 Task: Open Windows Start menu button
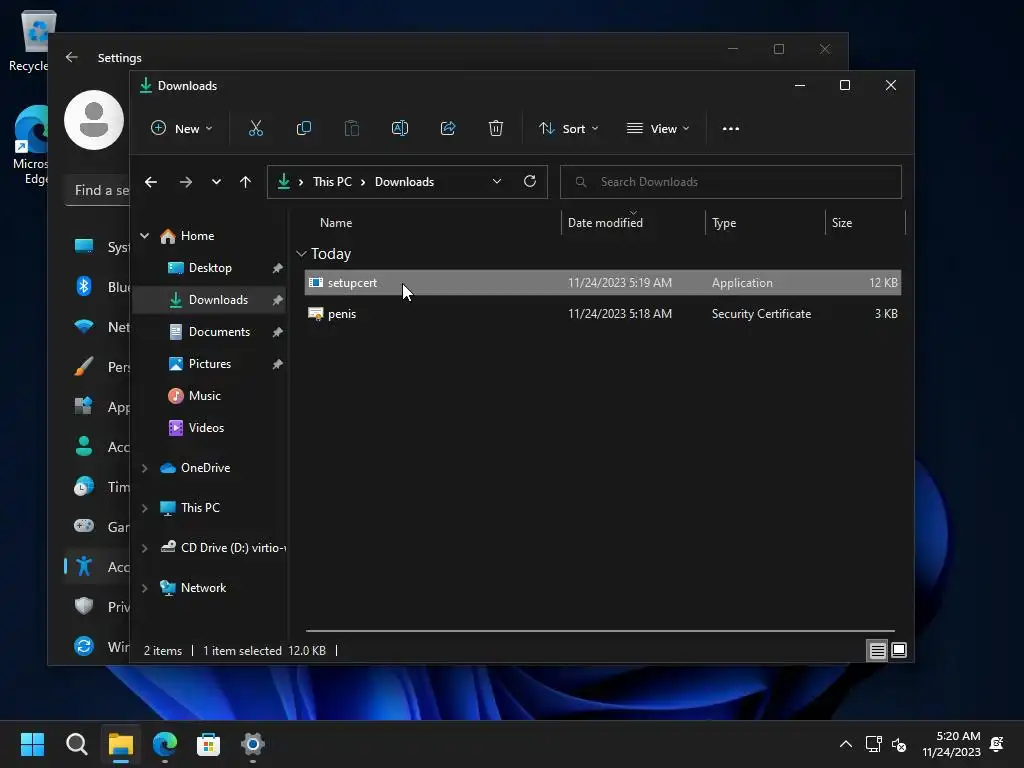coord(32,744)
